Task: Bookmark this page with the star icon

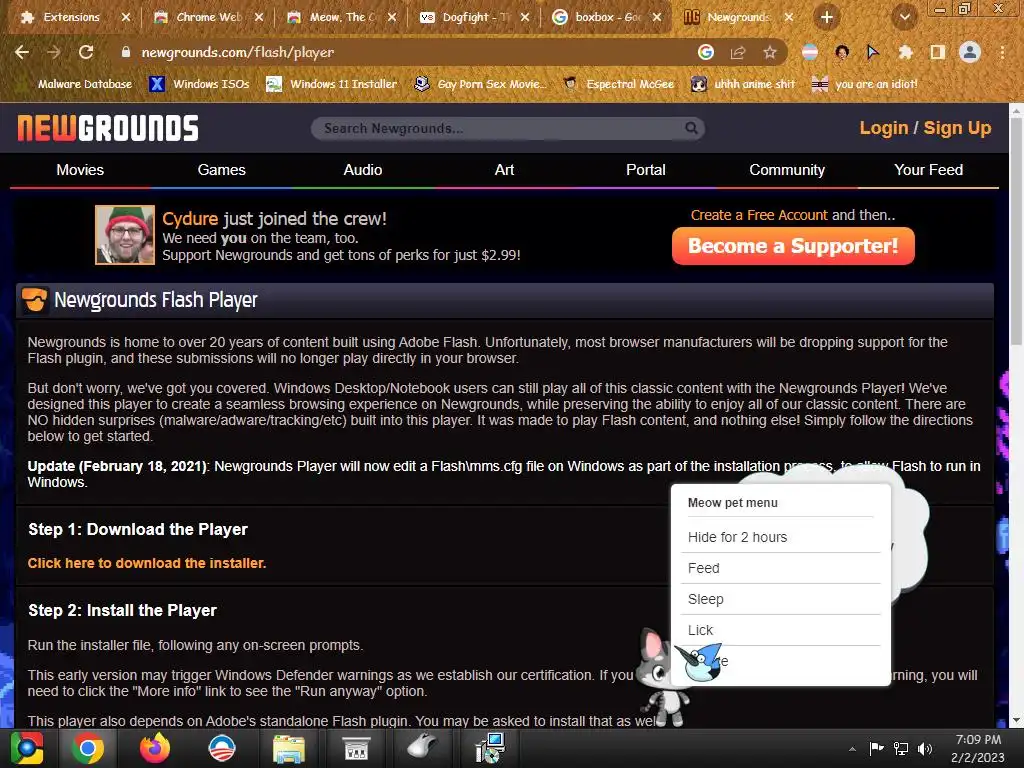Action: click(x=770, y=52)
